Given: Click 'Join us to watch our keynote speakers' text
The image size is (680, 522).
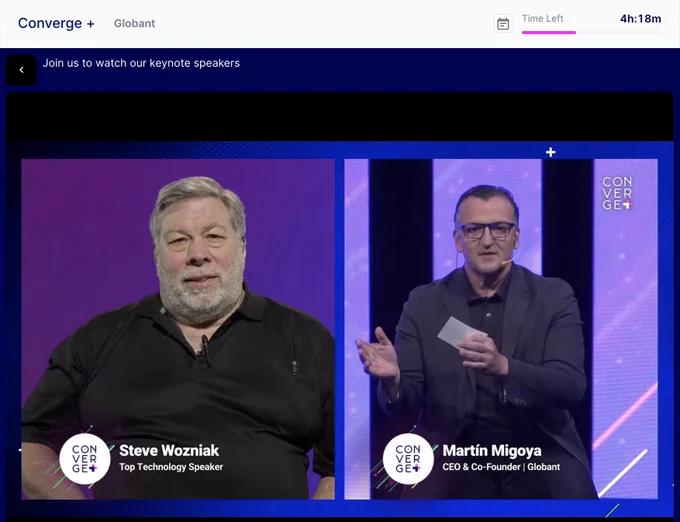Looking at the screenshot, I should tap(141, 63).
